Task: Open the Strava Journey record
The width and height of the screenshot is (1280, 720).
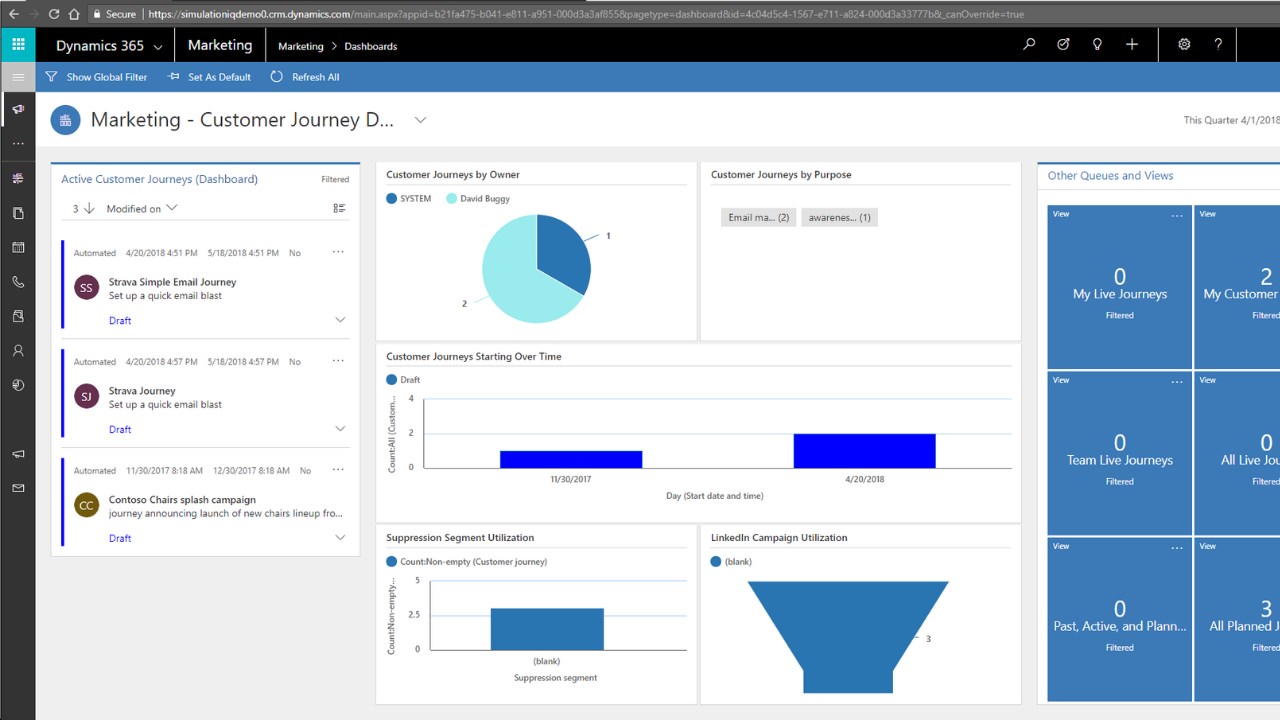Action: point(142,391)
